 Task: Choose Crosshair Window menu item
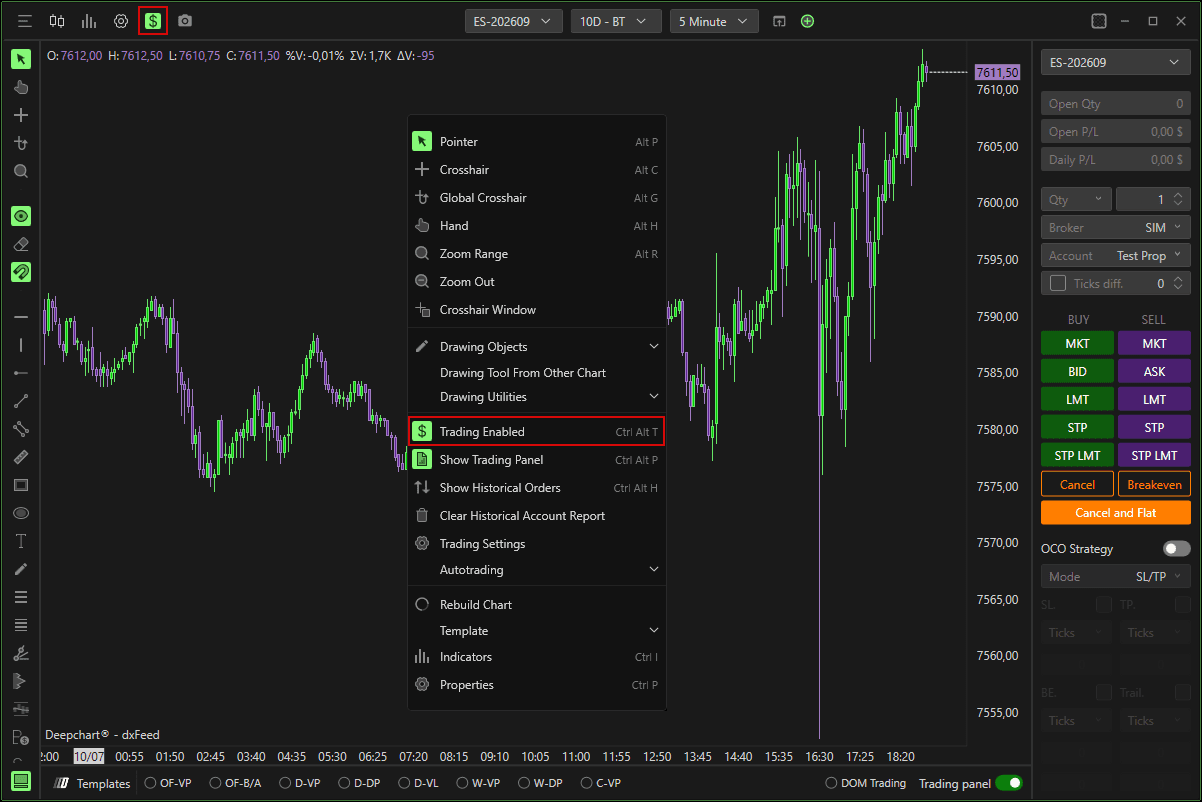click(x=536, y=310)
